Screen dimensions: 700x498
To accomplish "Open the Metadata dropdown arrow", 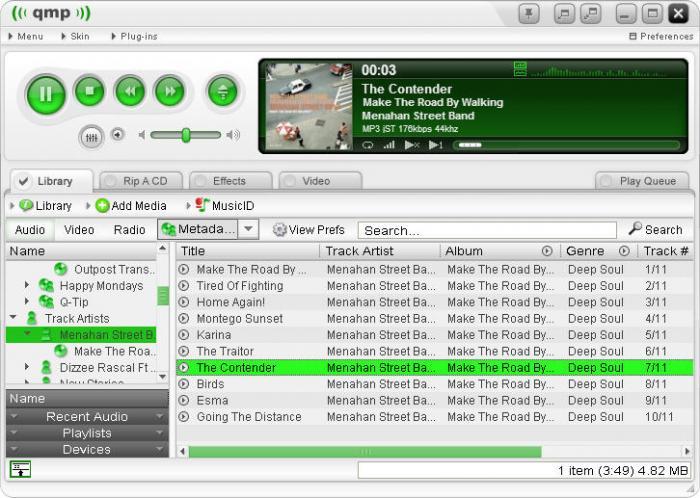I will pyautogui.click(x=248, y=229).
